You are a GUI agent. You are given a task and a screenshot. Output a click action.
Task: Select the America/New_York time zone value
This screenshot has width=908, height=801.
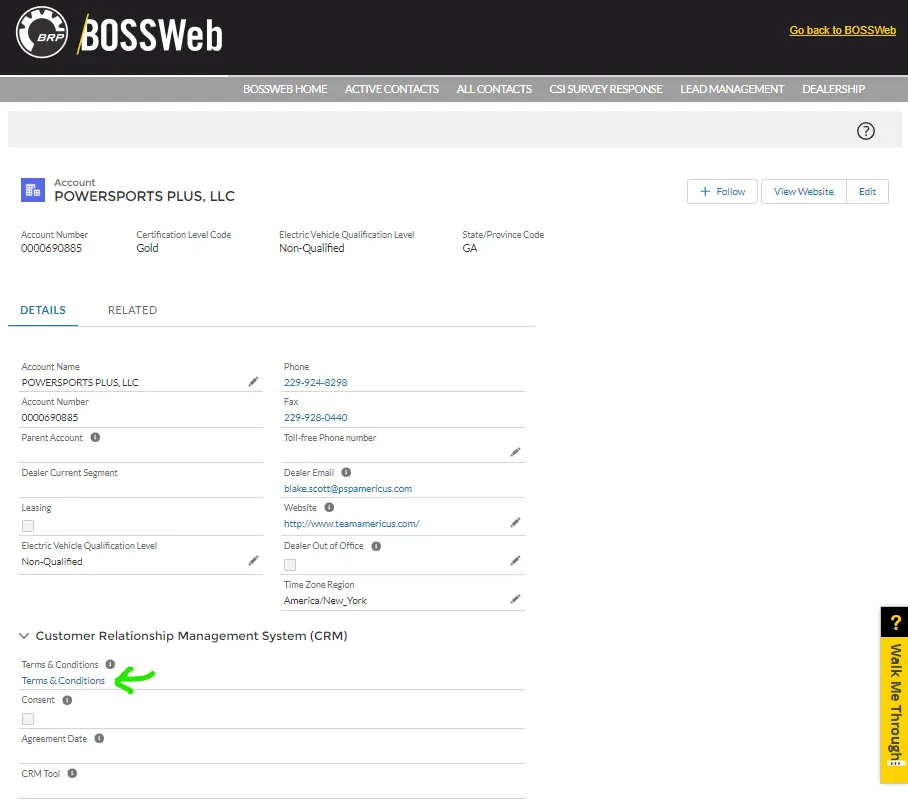coord(325,601)
